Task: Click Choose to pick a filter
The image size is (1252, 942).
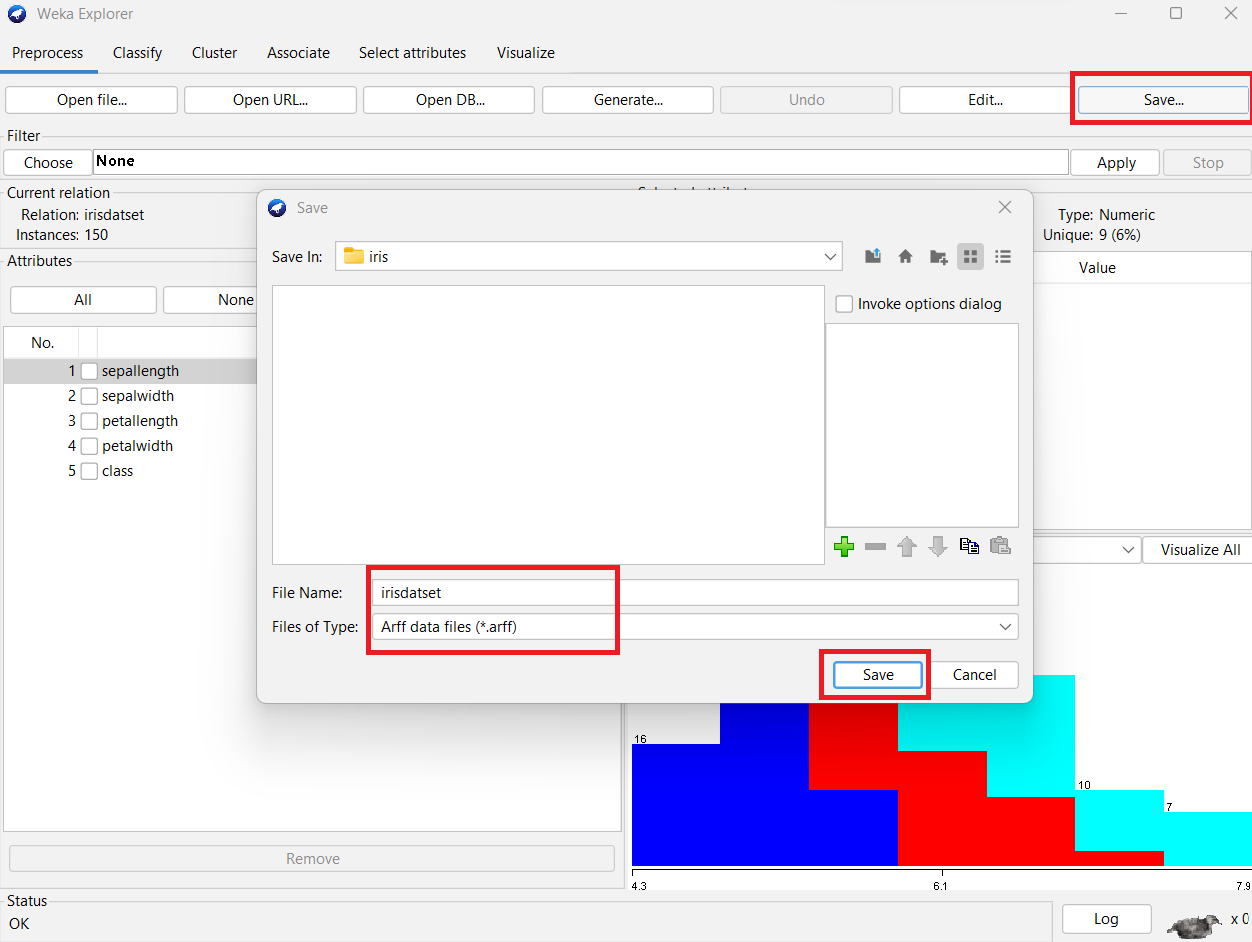Action: pyautogui.click(x=48, y=163)
